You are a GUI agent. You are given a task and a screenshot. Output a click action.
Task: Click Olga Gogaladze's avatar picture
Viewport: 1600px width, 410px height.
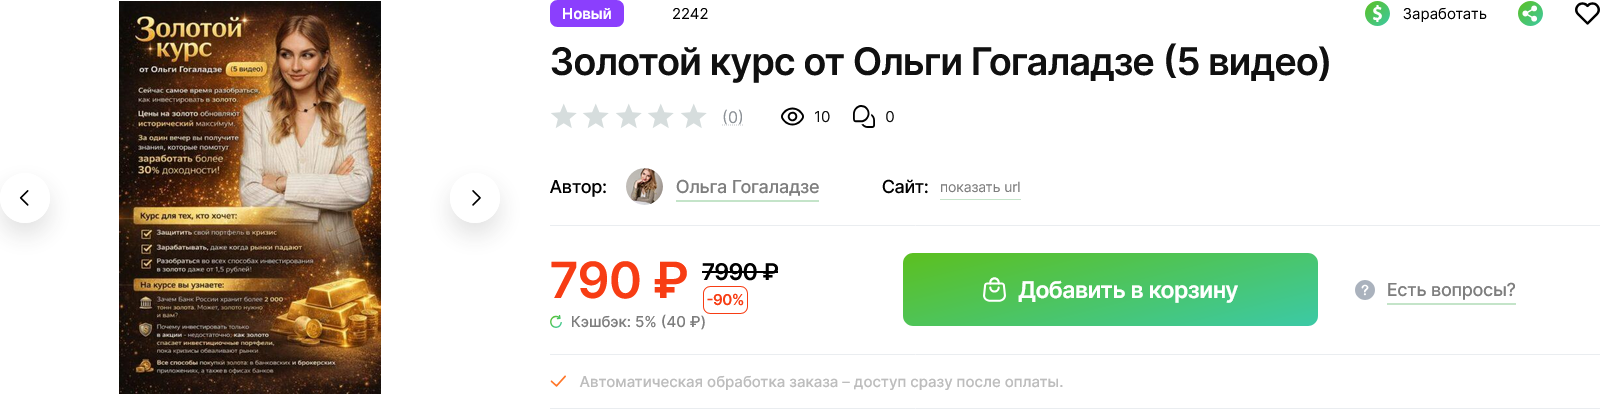click(x=644, y=187)
